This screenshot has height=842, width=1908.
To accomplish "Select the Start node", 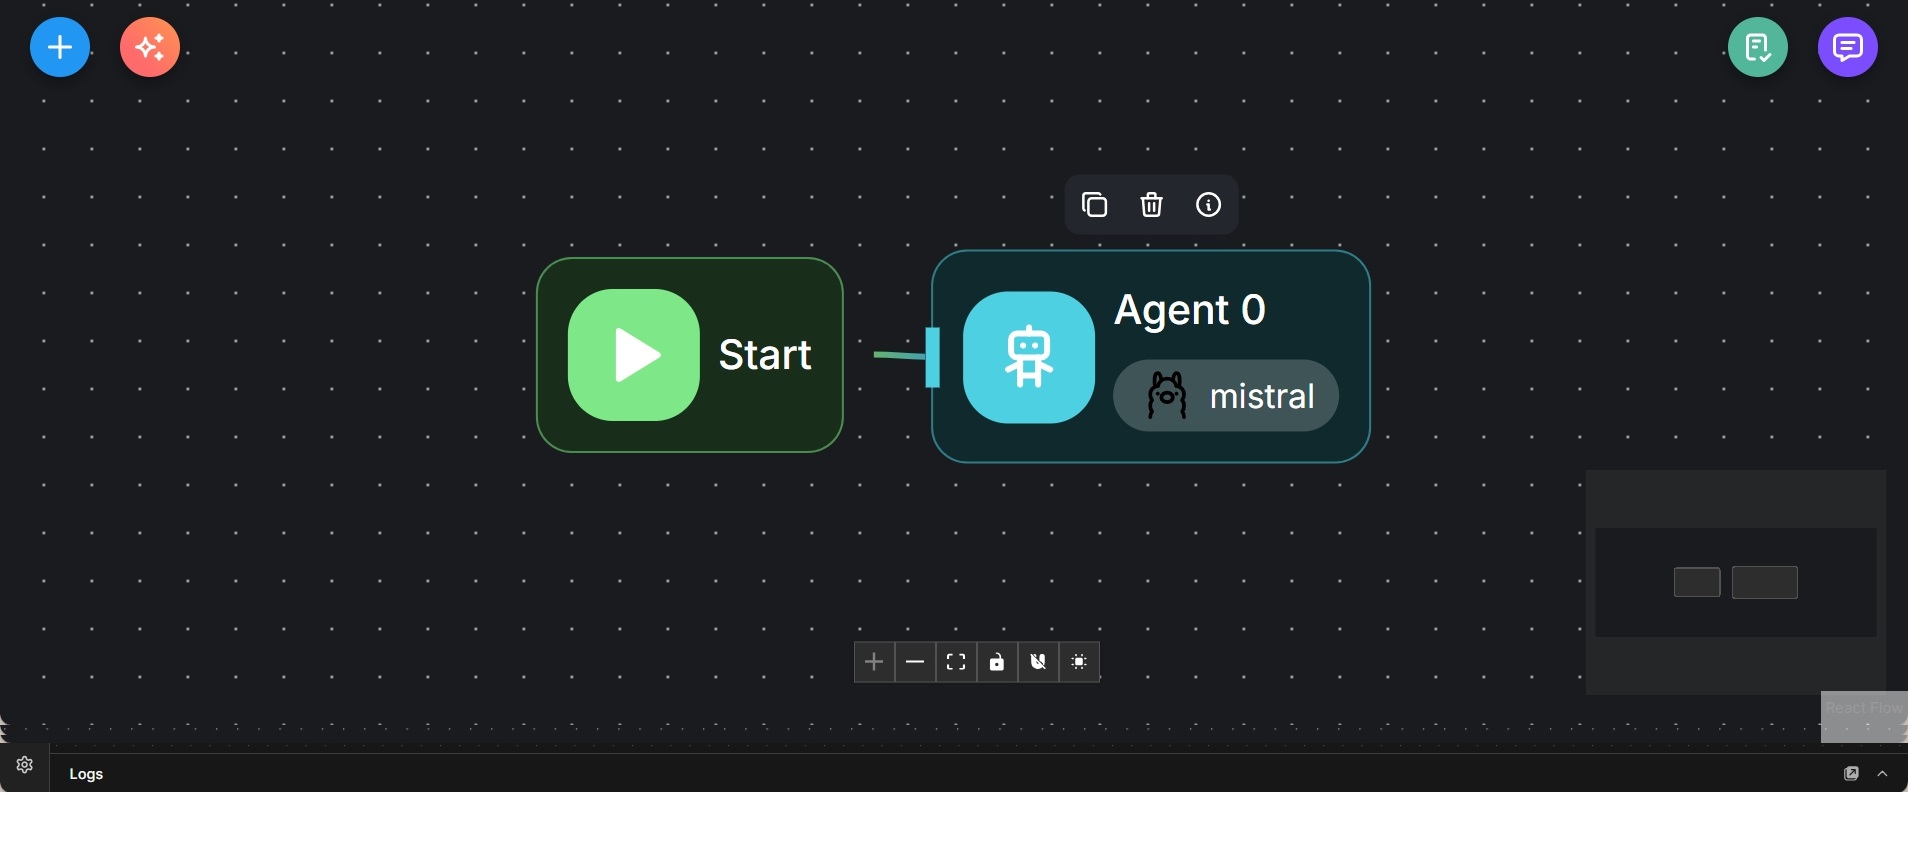I will pyautogui.click(x=690, y=355).
